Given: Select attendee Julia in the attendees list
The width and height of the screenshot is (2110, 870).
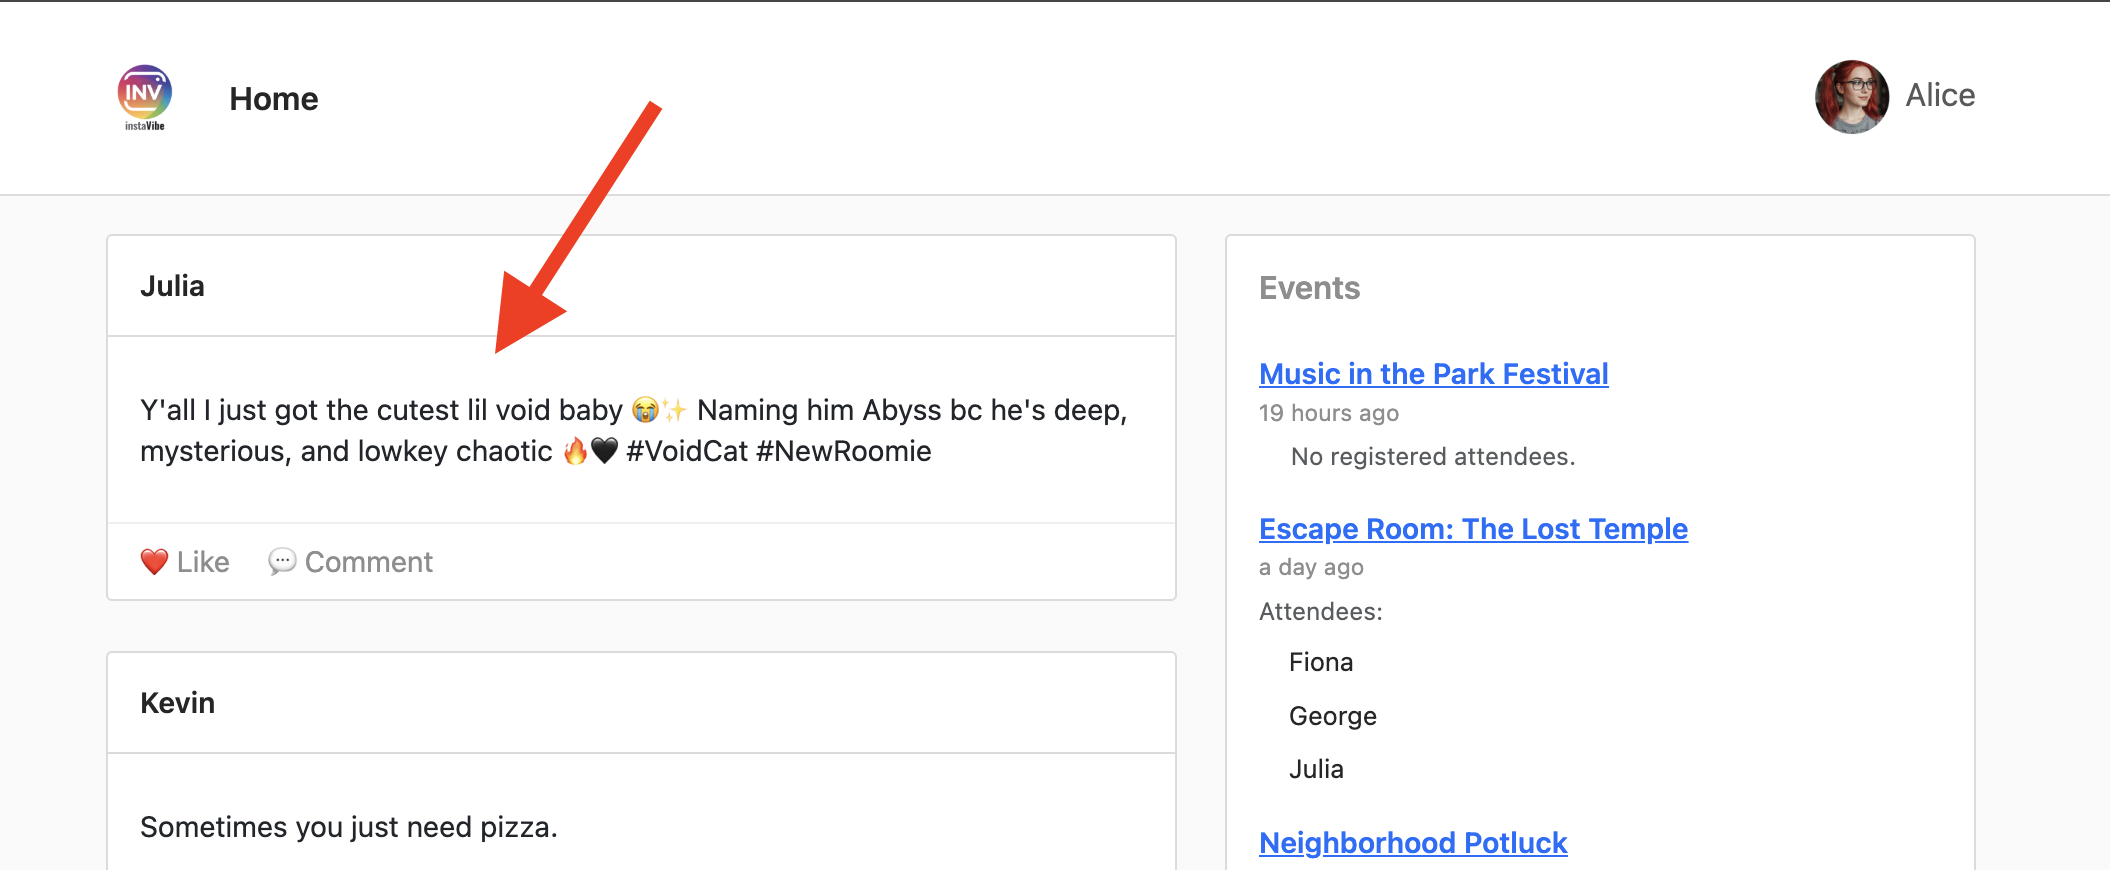Looking at the screenshot, I should tap(1315, 769).
